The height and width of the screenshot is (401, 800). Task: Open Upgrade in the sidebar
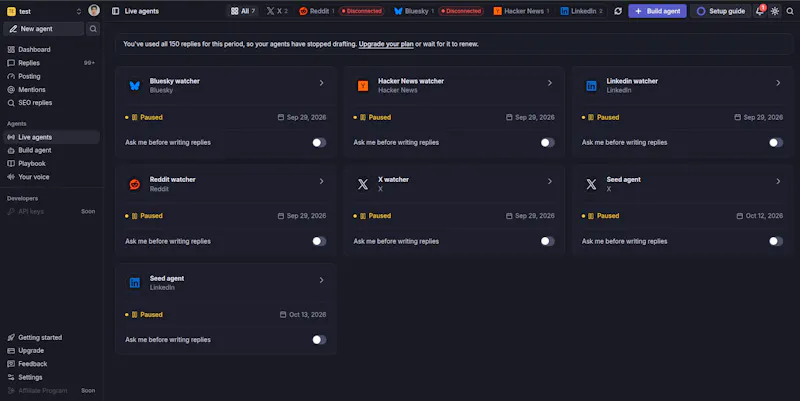pyautogui.click(x=52, y=350)
